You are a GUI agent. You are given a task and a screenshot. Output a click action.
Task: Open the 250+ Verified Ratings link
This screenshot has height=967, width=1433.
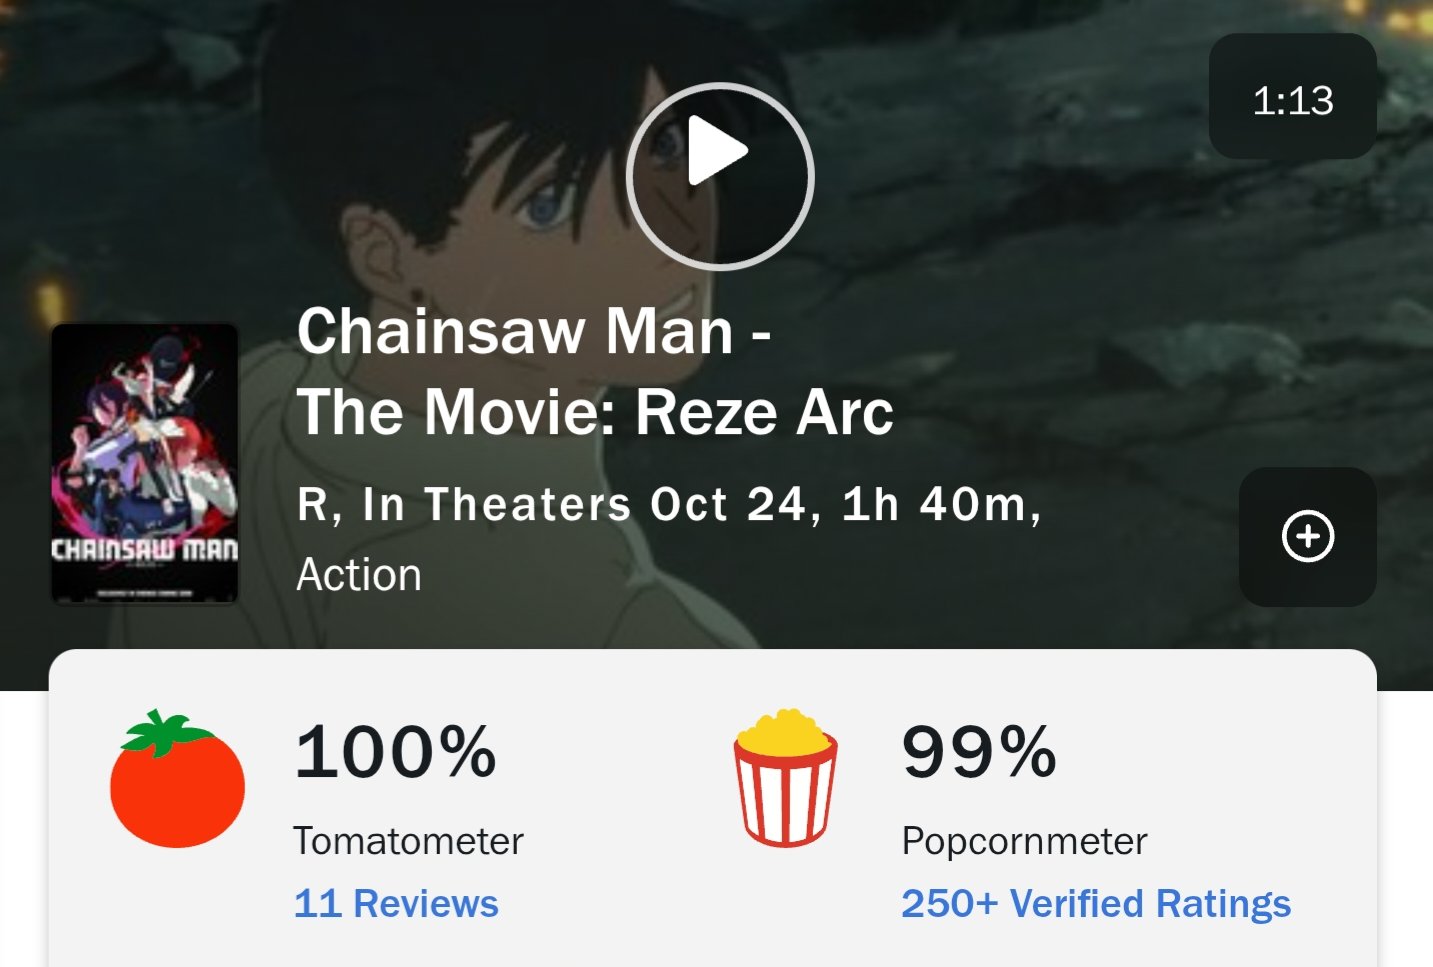click(x=1095, y=904)
